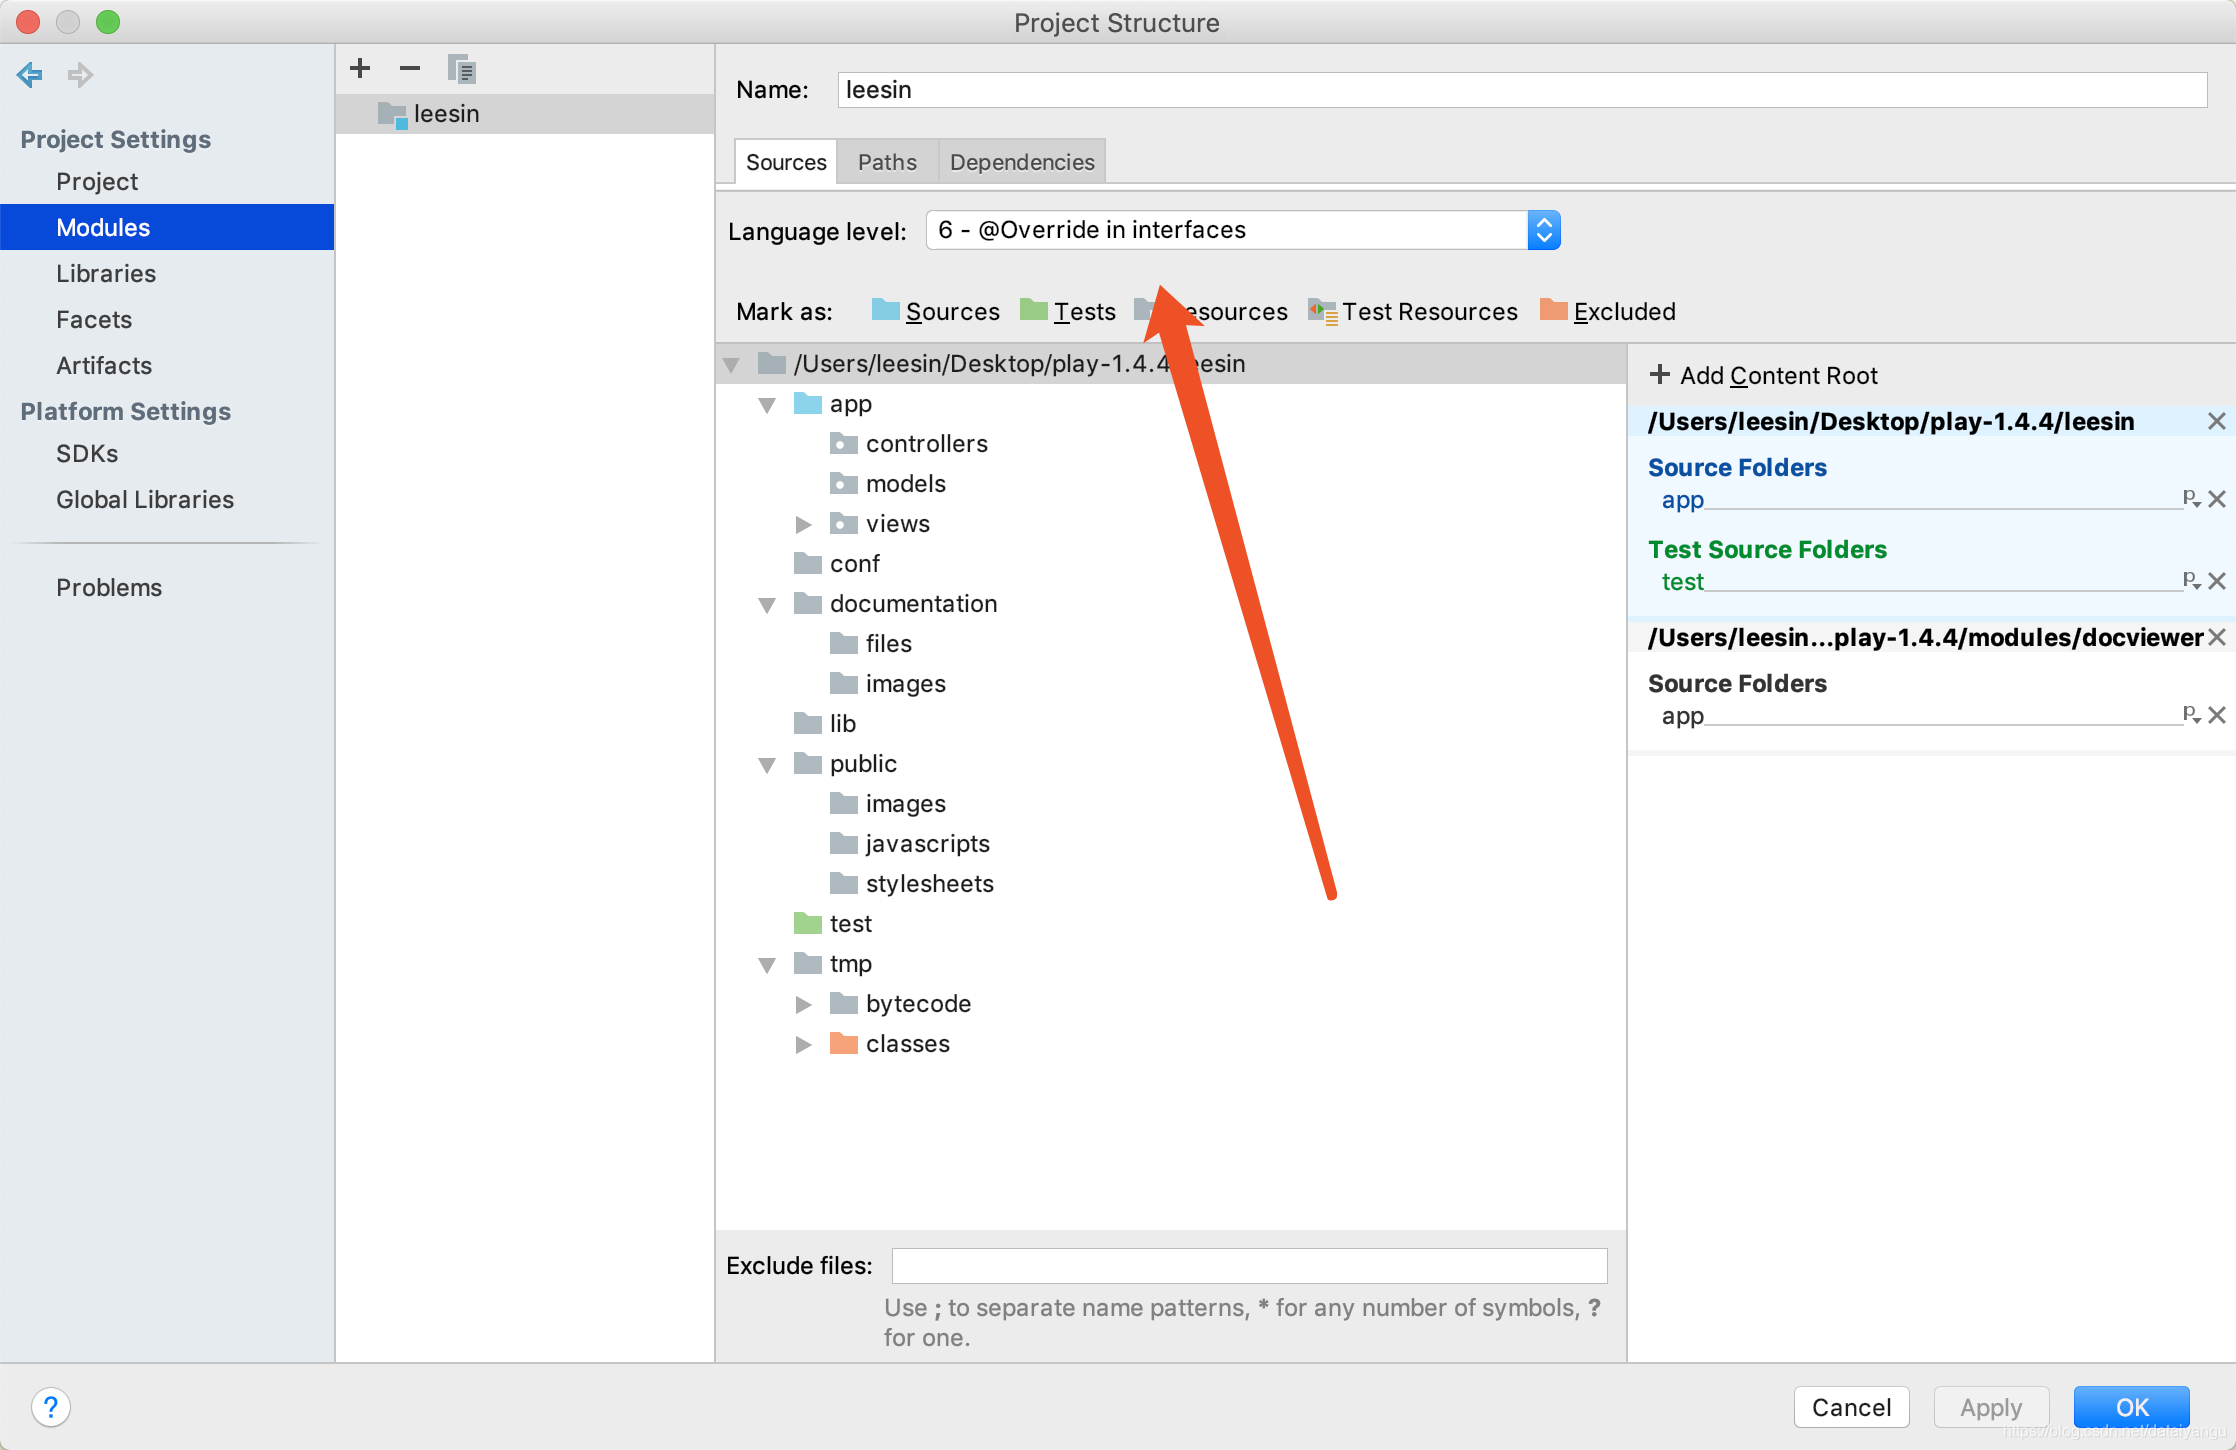Mark as Tests folder icon
The image size is (2236, 1450).
(1033, 311)
